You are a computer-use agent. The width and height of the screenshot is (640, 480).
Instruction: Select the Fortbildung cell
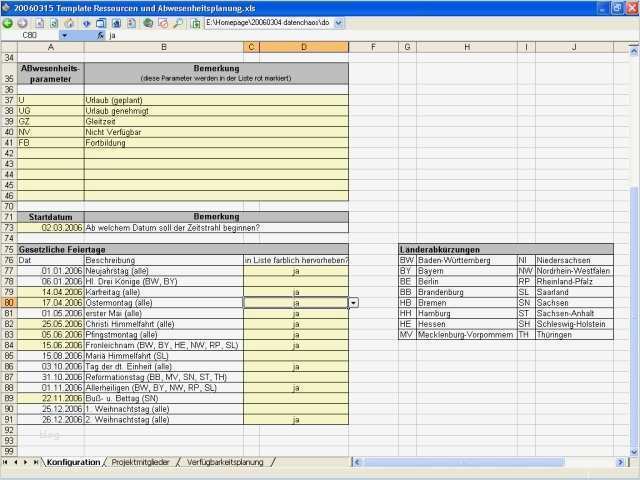coord(216,143)
